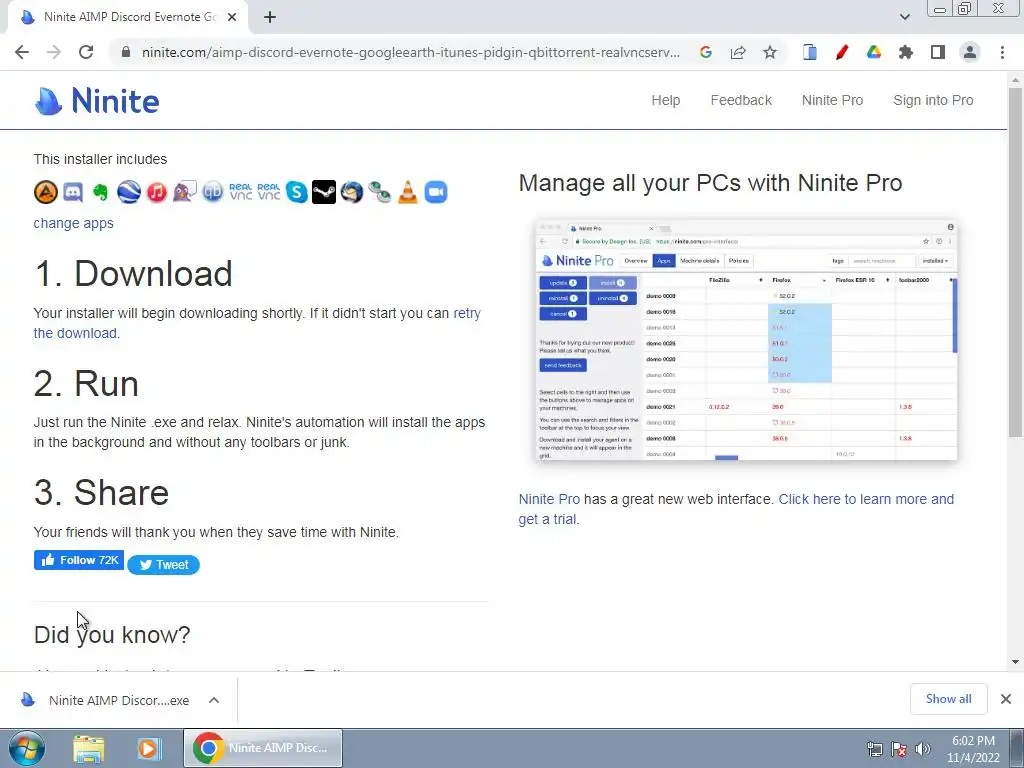Click the page vertical scrollbar

click(1015, 261)
